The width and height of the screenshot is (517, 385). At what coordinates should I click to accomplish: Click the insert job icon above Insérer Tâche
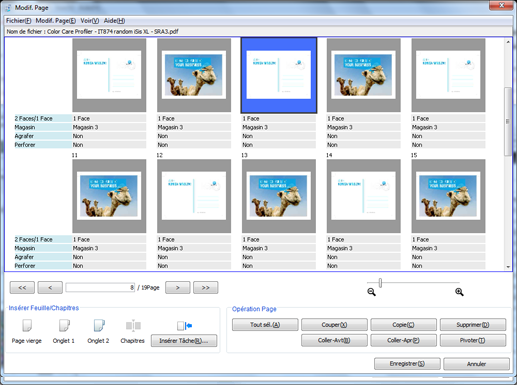click(184, 326)
